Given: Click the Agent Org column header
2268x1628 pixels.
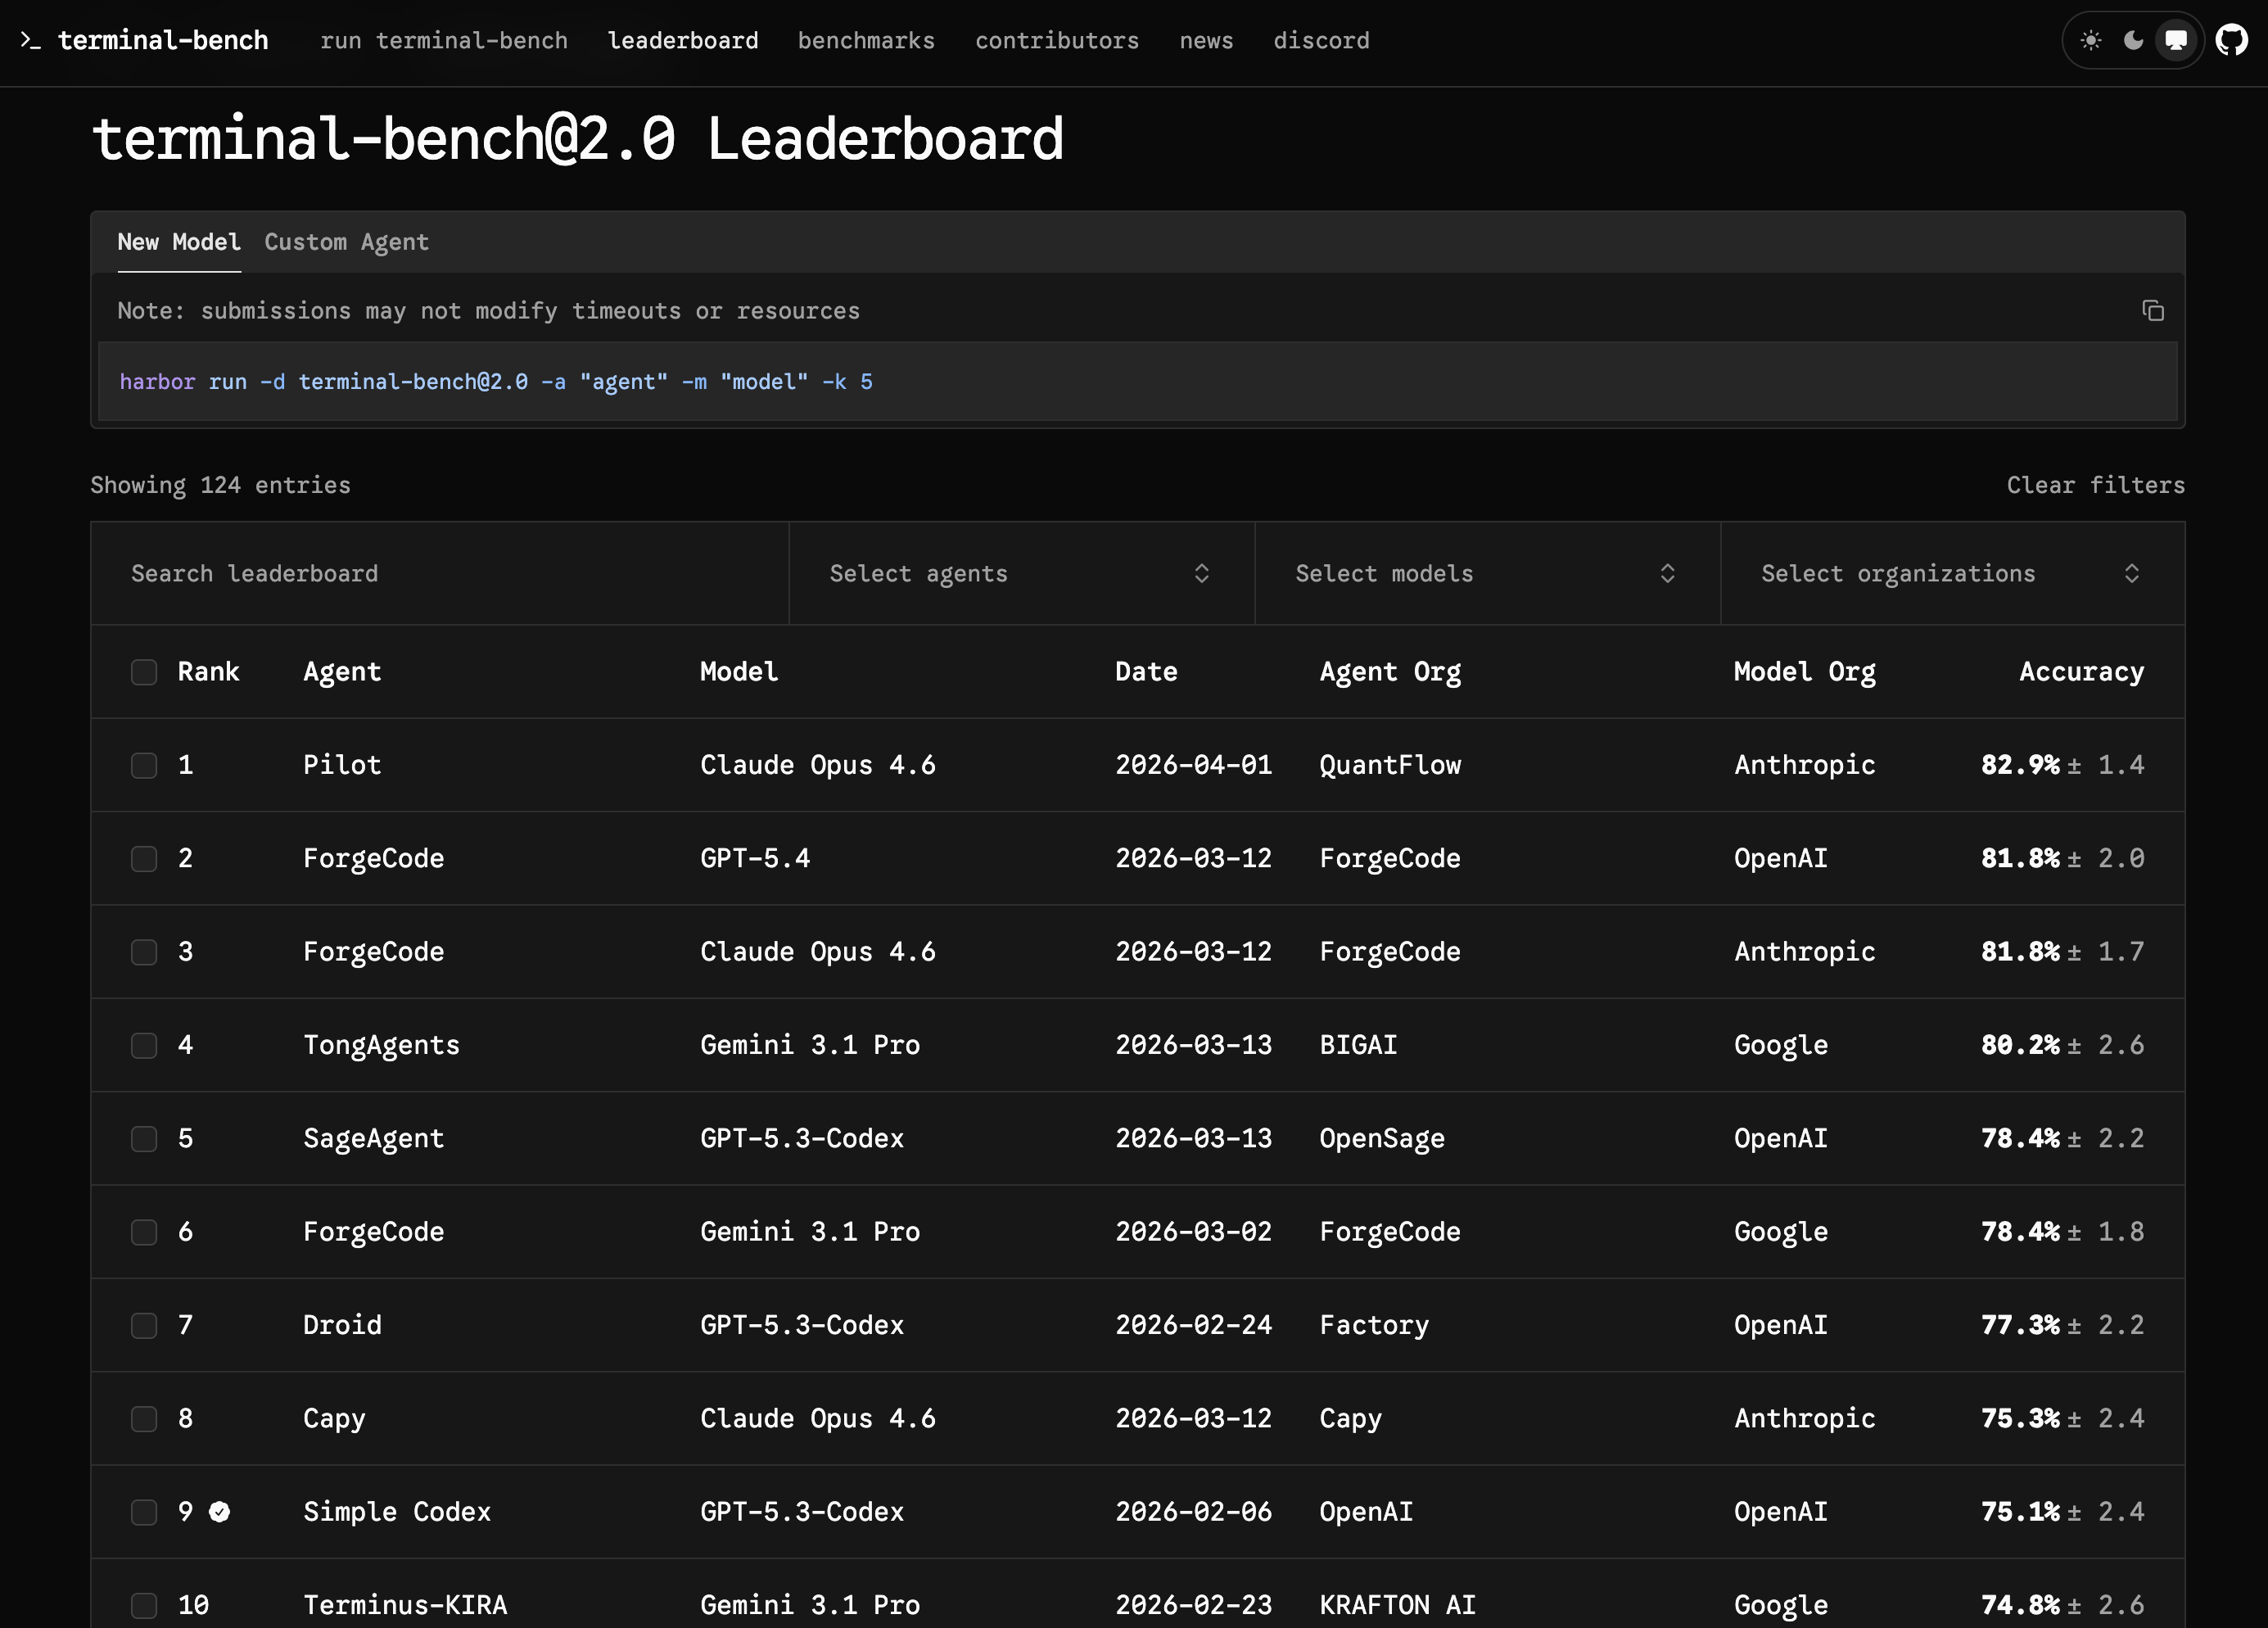Looking at the screenshot, I should click(1390, 672).
